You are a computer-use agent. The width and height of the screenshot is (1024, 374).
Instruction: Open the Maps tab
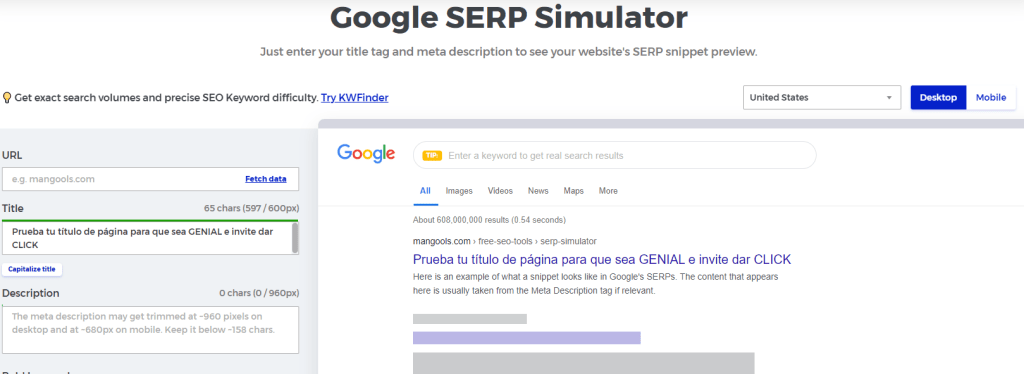[x=573, y=191]
